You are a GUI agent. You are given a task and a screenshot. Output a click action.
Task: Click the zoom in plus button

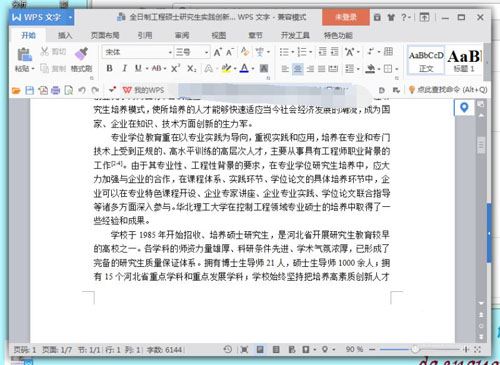point(466,349)
